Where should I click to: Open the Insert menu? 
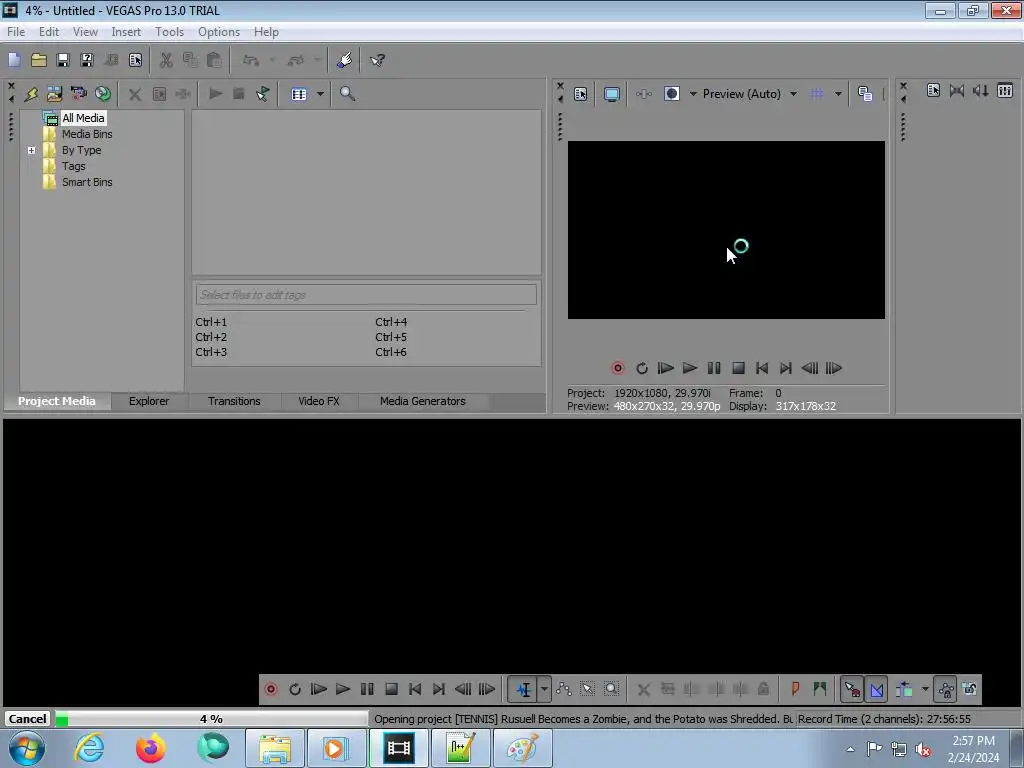tap(126, 32)
